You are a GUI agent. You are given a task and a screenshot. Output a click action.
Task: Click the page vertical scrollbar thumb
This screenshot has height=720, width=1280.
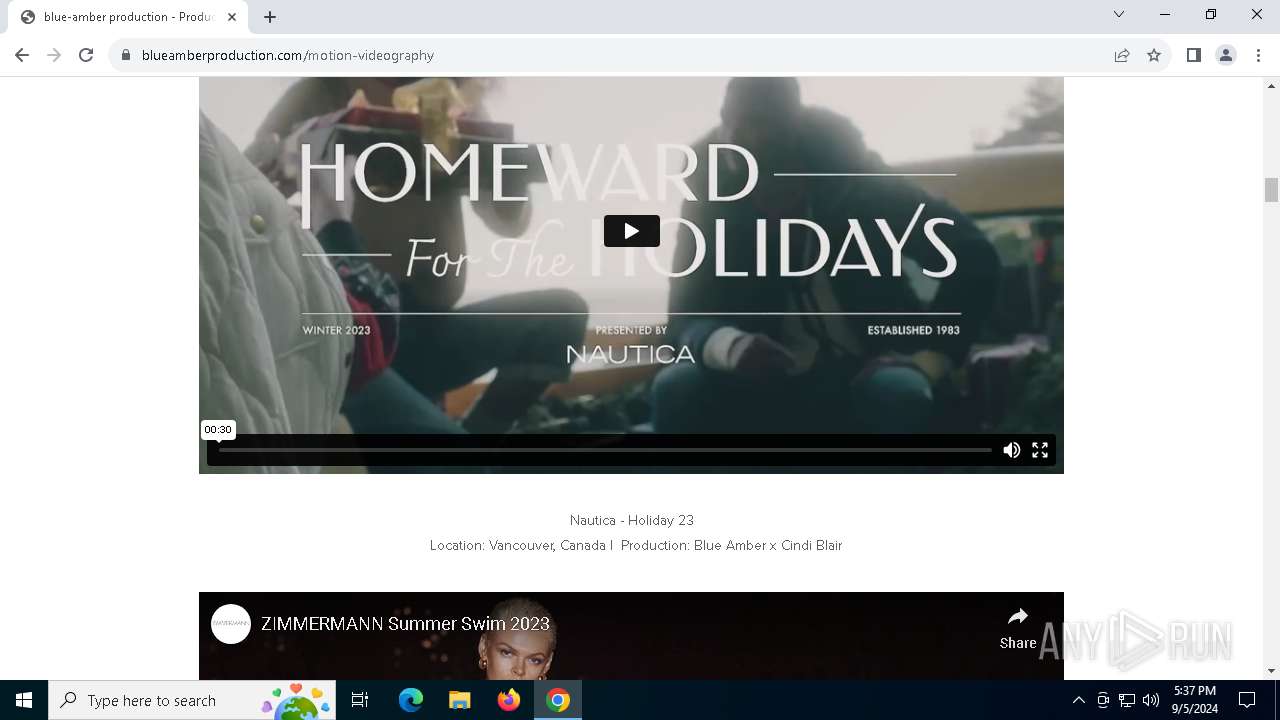[1271, 190]
